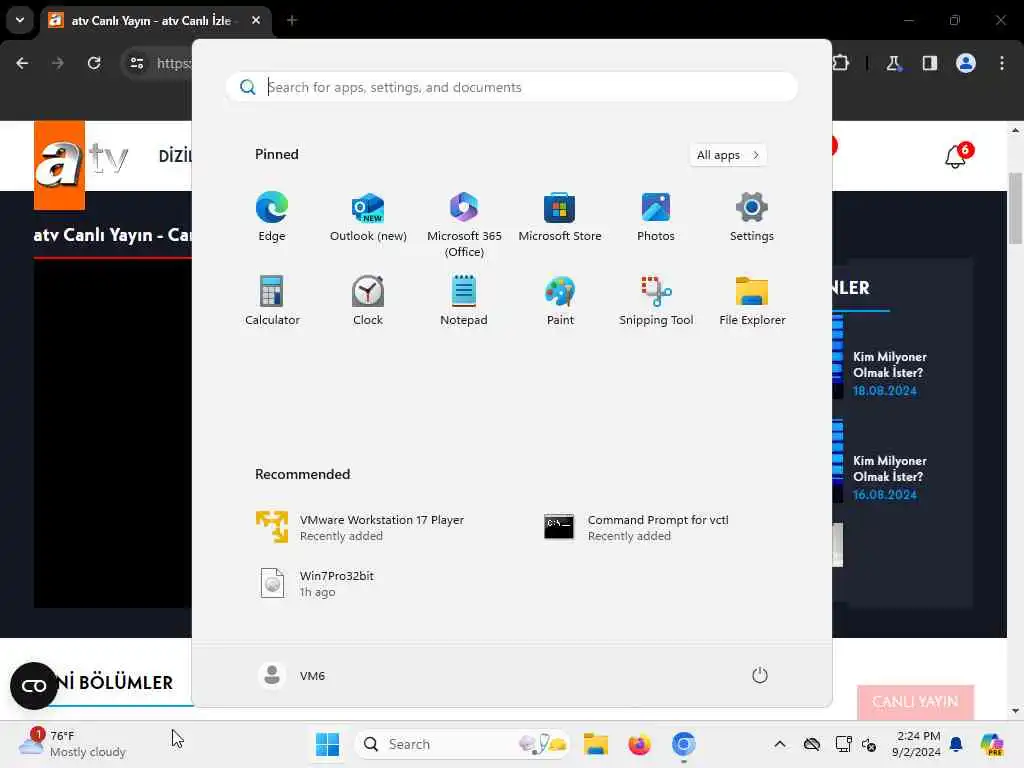1024x768 pixels.
Task: Click the power button in Start menu
Action: (x=760, y=675)
